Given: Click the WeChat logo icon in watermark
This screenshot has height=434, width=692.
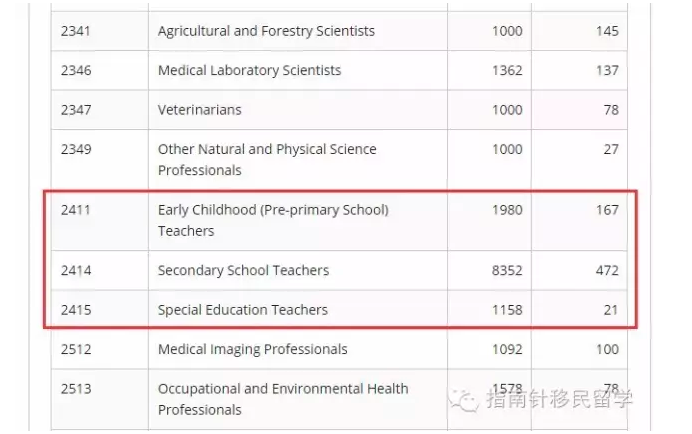Looking at the screenshot, I should [463, 400].
